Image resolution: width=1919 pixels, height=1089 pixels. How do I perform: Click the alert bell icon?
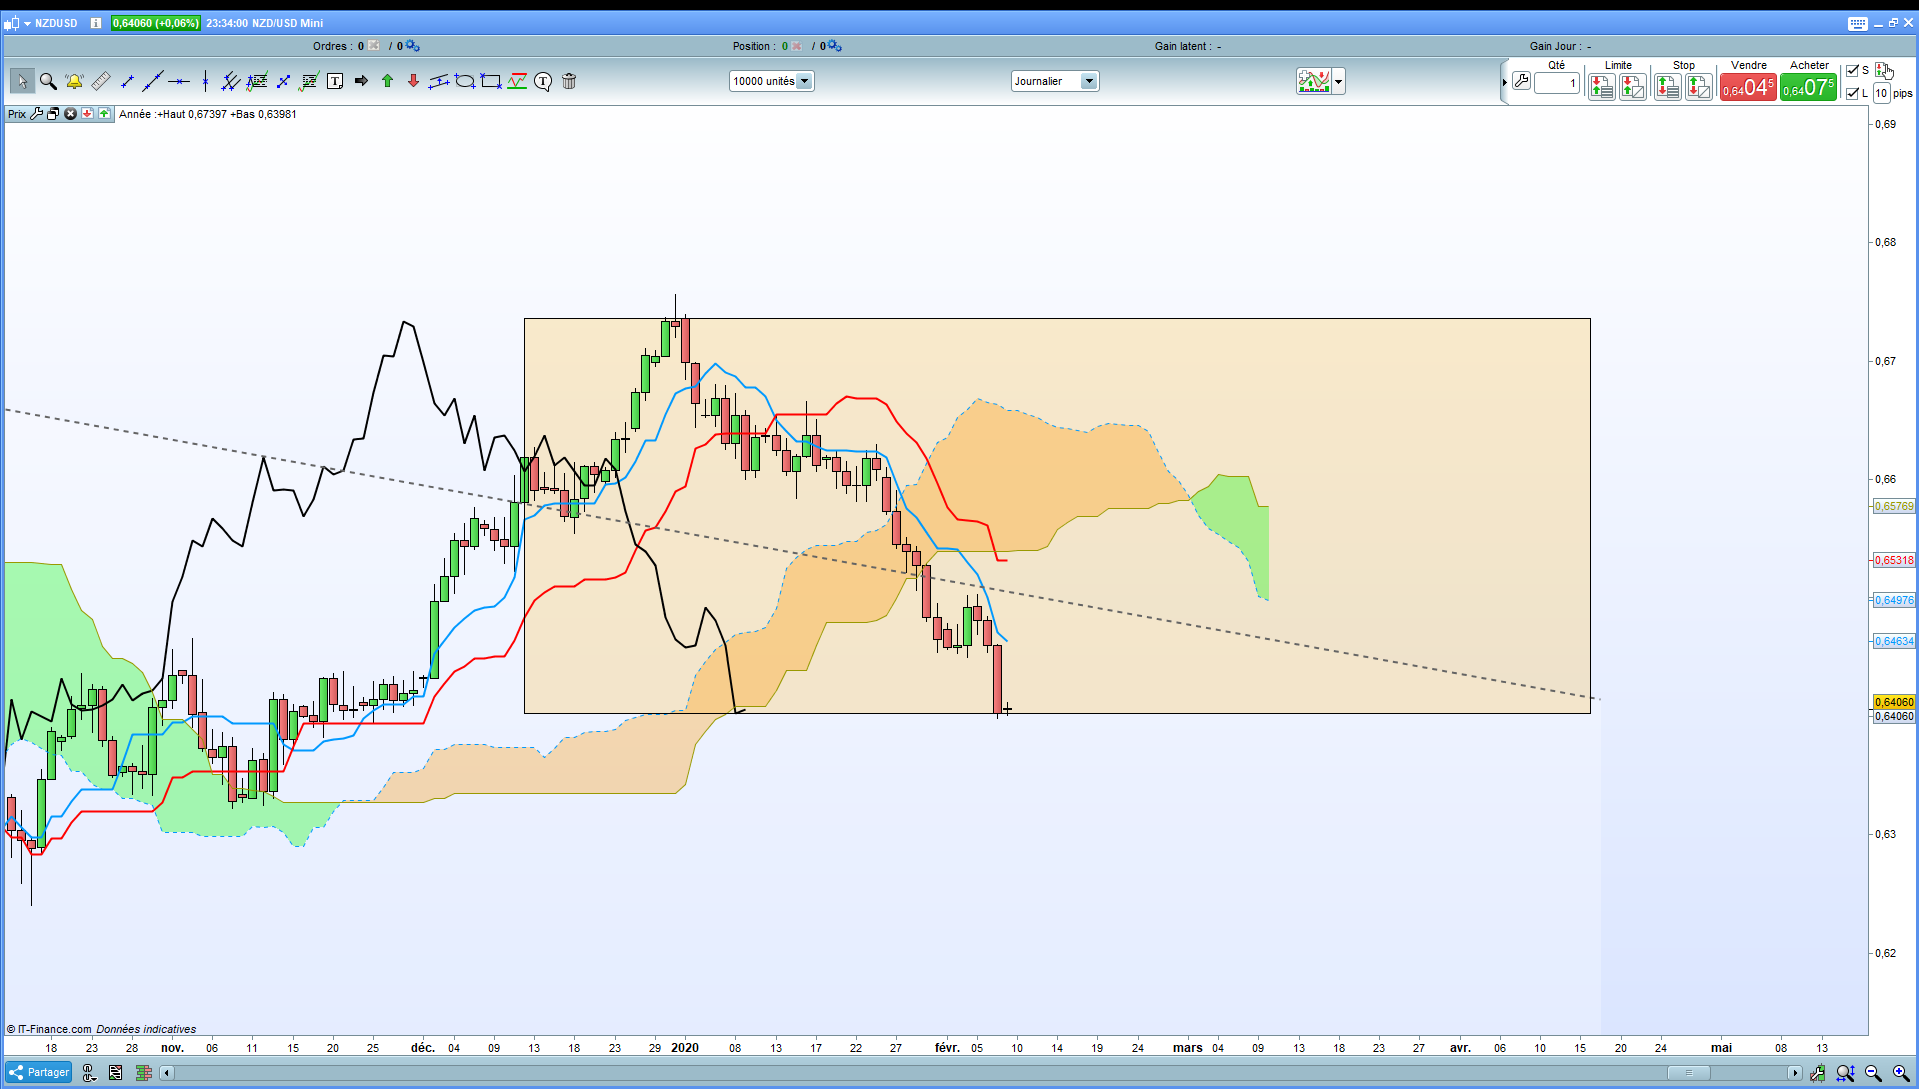tap(74, 82)
